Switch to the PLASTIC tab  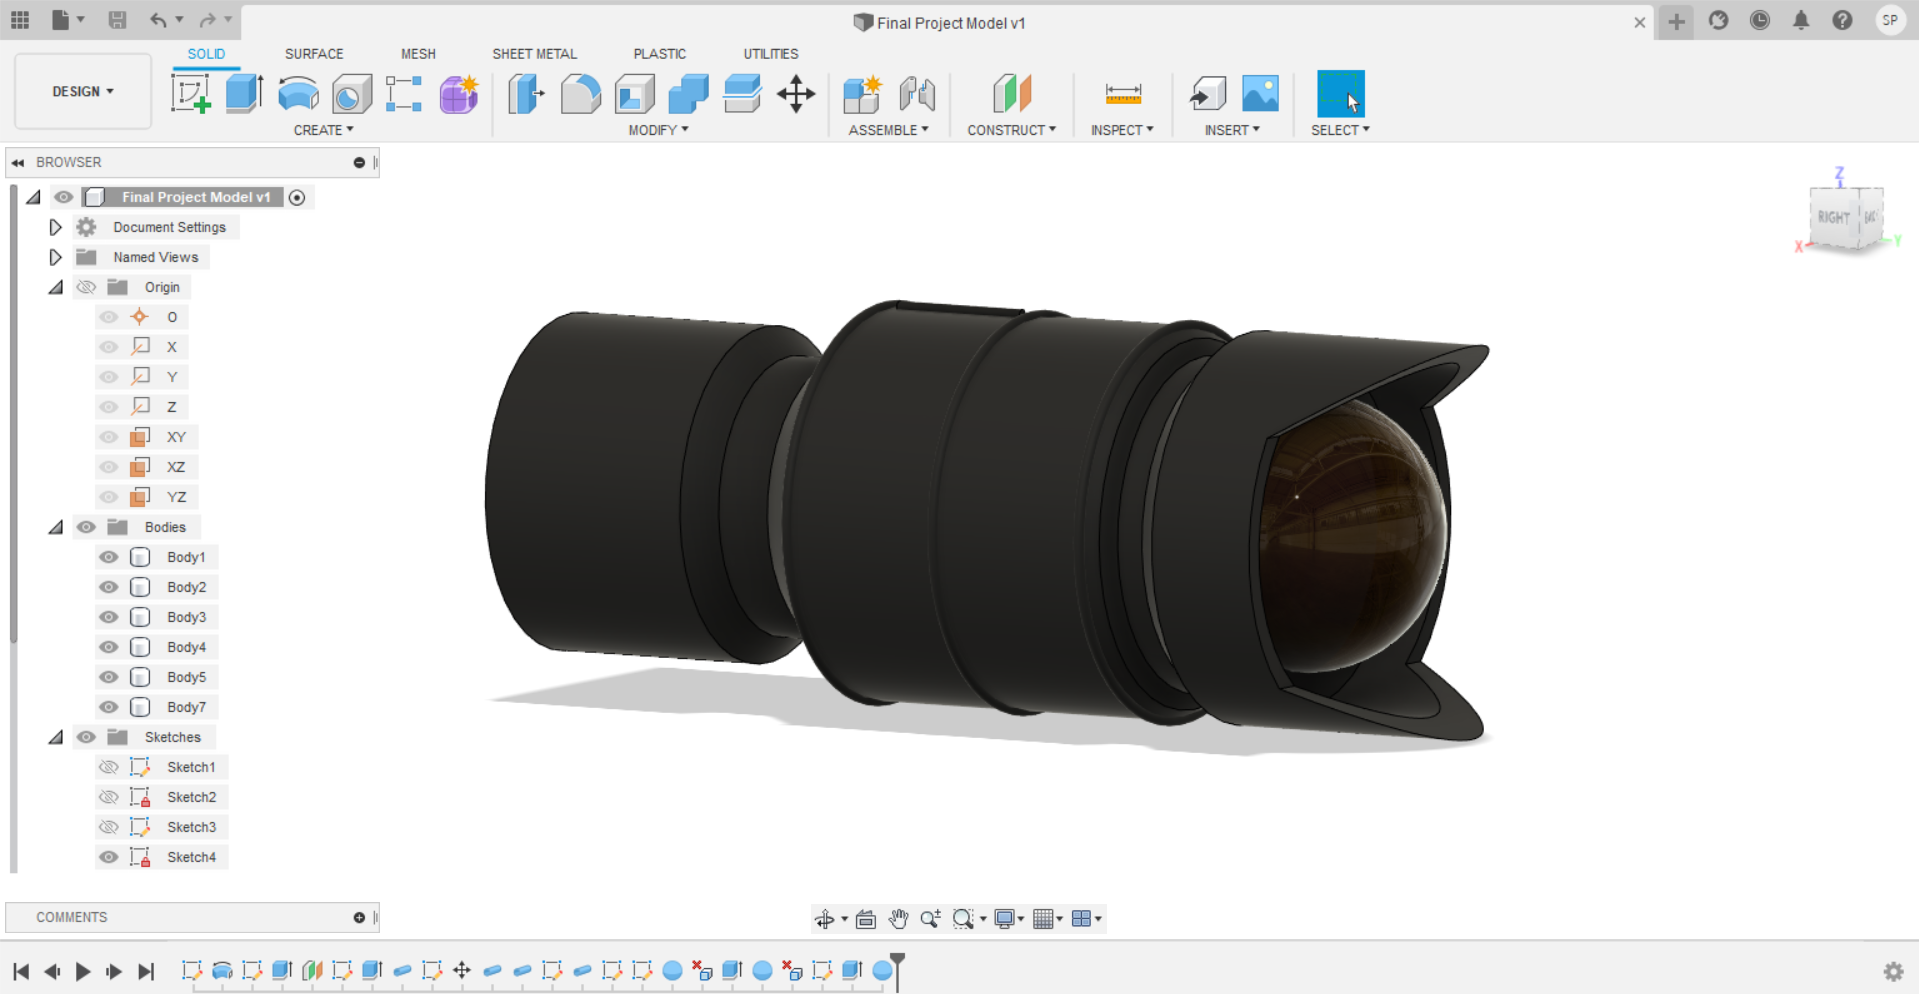pyautogui.click(x=659, y=54)
